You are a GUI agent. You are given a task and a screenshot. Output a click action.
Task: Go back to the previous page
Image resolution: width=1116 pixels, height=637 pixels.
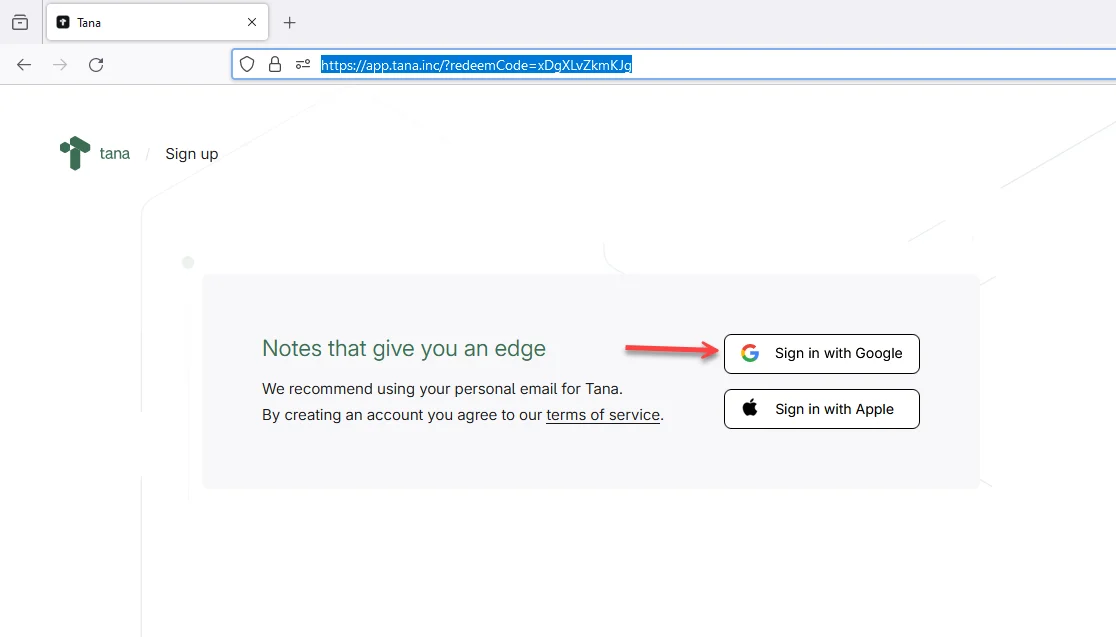point(24,65)
